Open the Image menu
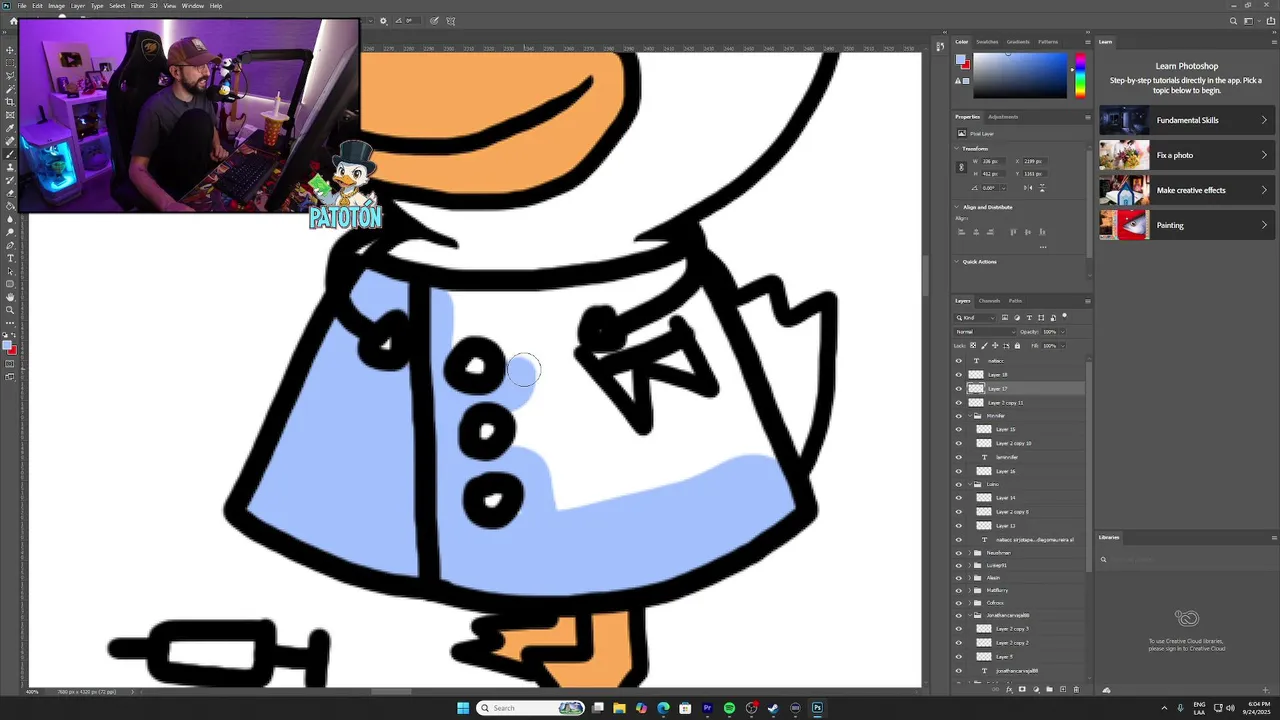Viewport: 1280px width, 720px height. (x=56, y=6)
